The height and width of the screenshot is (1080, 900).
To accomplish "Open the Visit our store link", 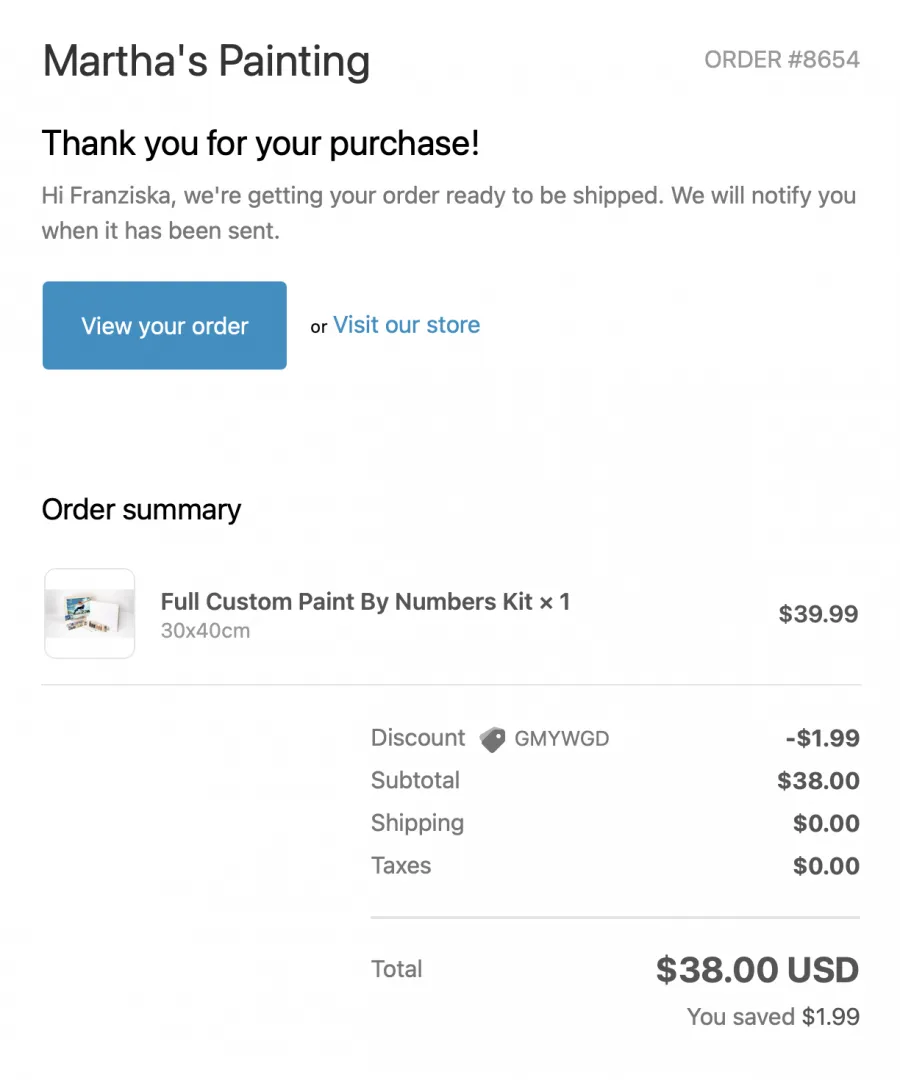I will point(406,325).
